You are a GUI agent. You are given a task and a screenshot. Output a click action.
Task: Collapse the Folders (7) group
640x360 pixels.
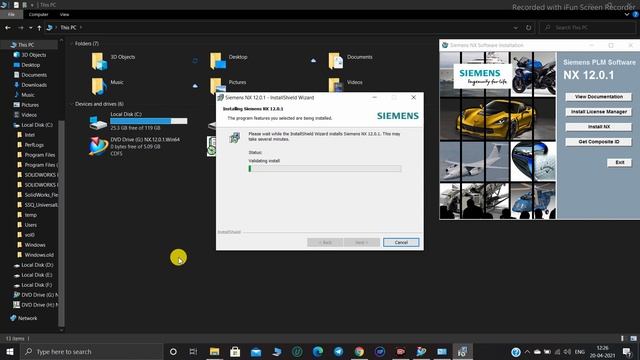(x=71, y=44)
